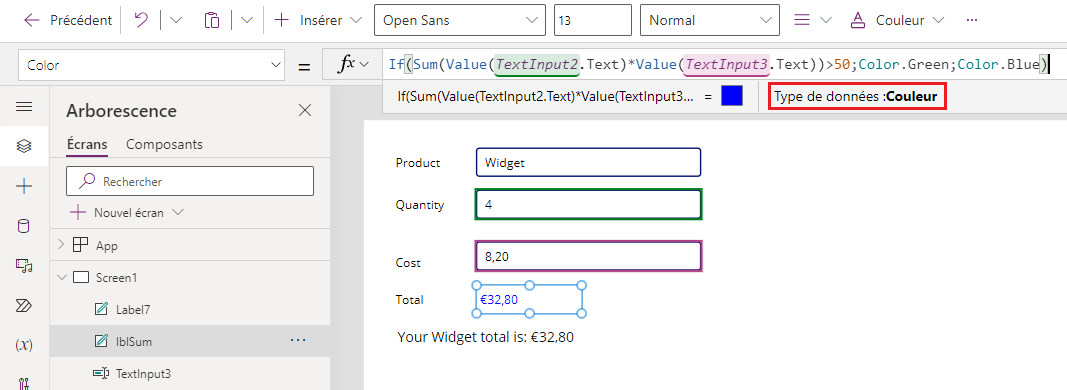The height and width of the screenshot is (390, 1067).
Task: Open the lblSum more options ellipsis
Action: [297, 340]
